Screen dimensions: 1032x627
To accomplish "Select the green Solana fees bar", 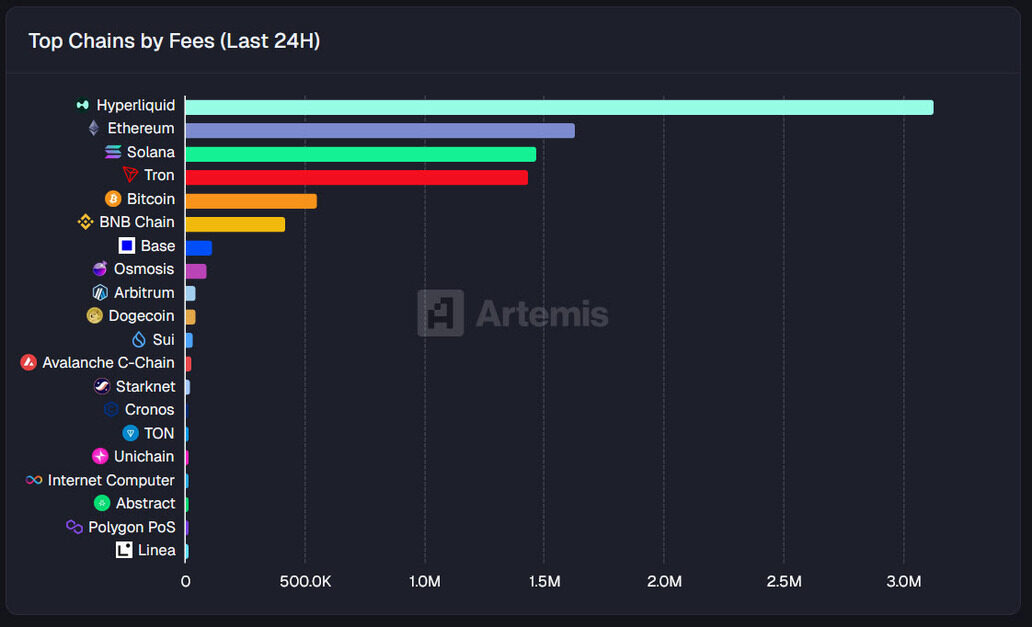I will [x=361, y=154].
